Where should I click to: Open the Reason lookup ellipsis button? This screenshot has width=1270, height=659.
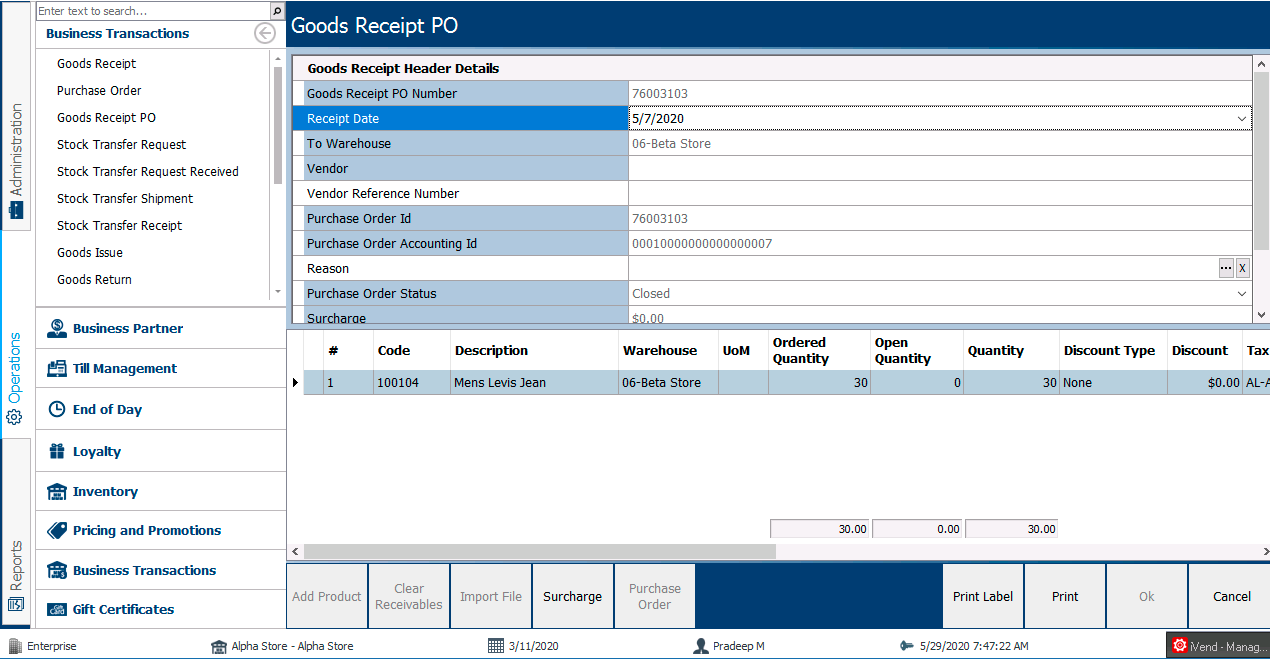click(1226, 268)
